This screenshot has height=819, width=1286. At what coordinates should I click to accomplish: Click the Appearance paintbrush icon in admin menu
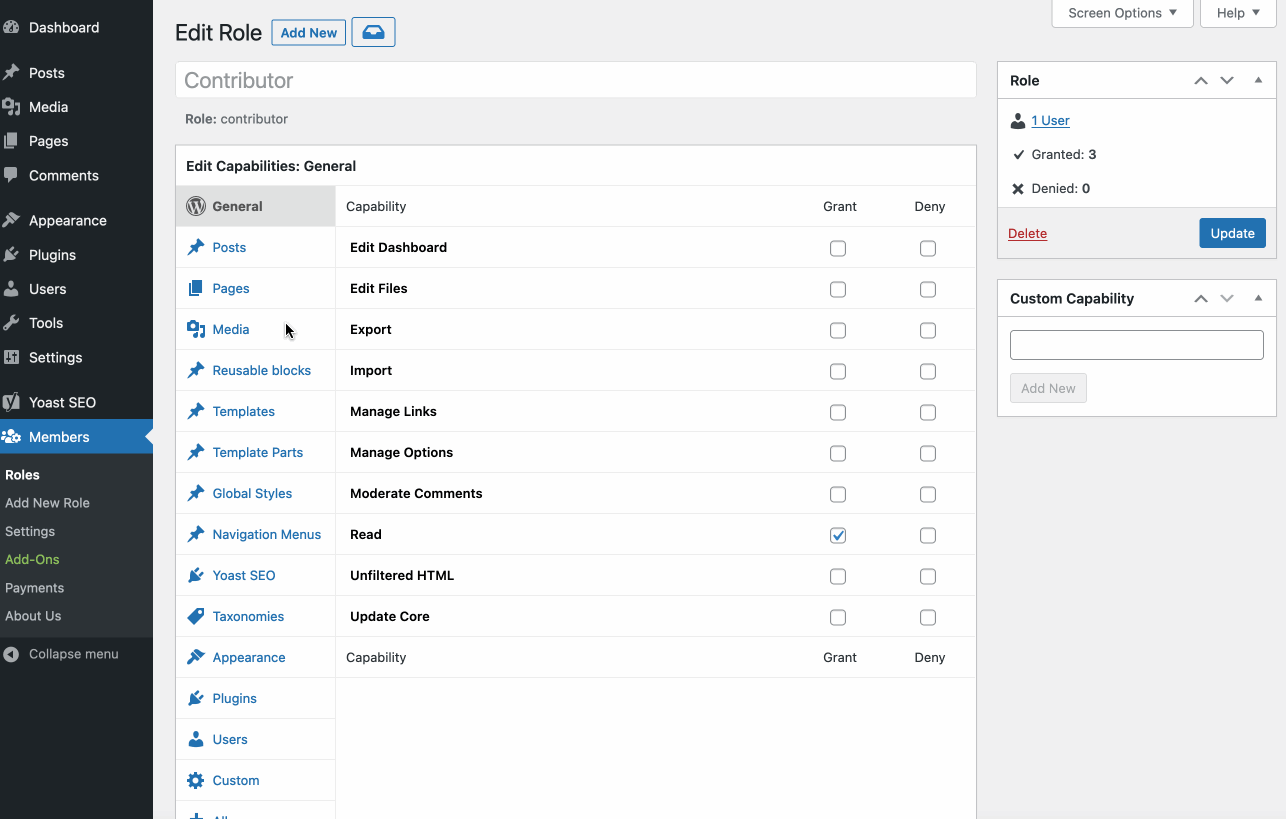(11, 220)
